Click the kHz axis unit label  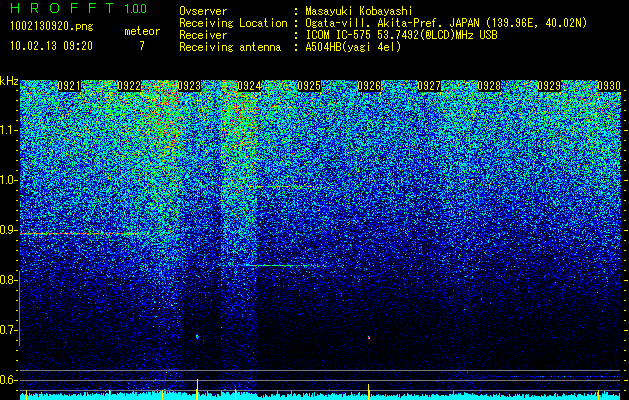pos(9,82)
